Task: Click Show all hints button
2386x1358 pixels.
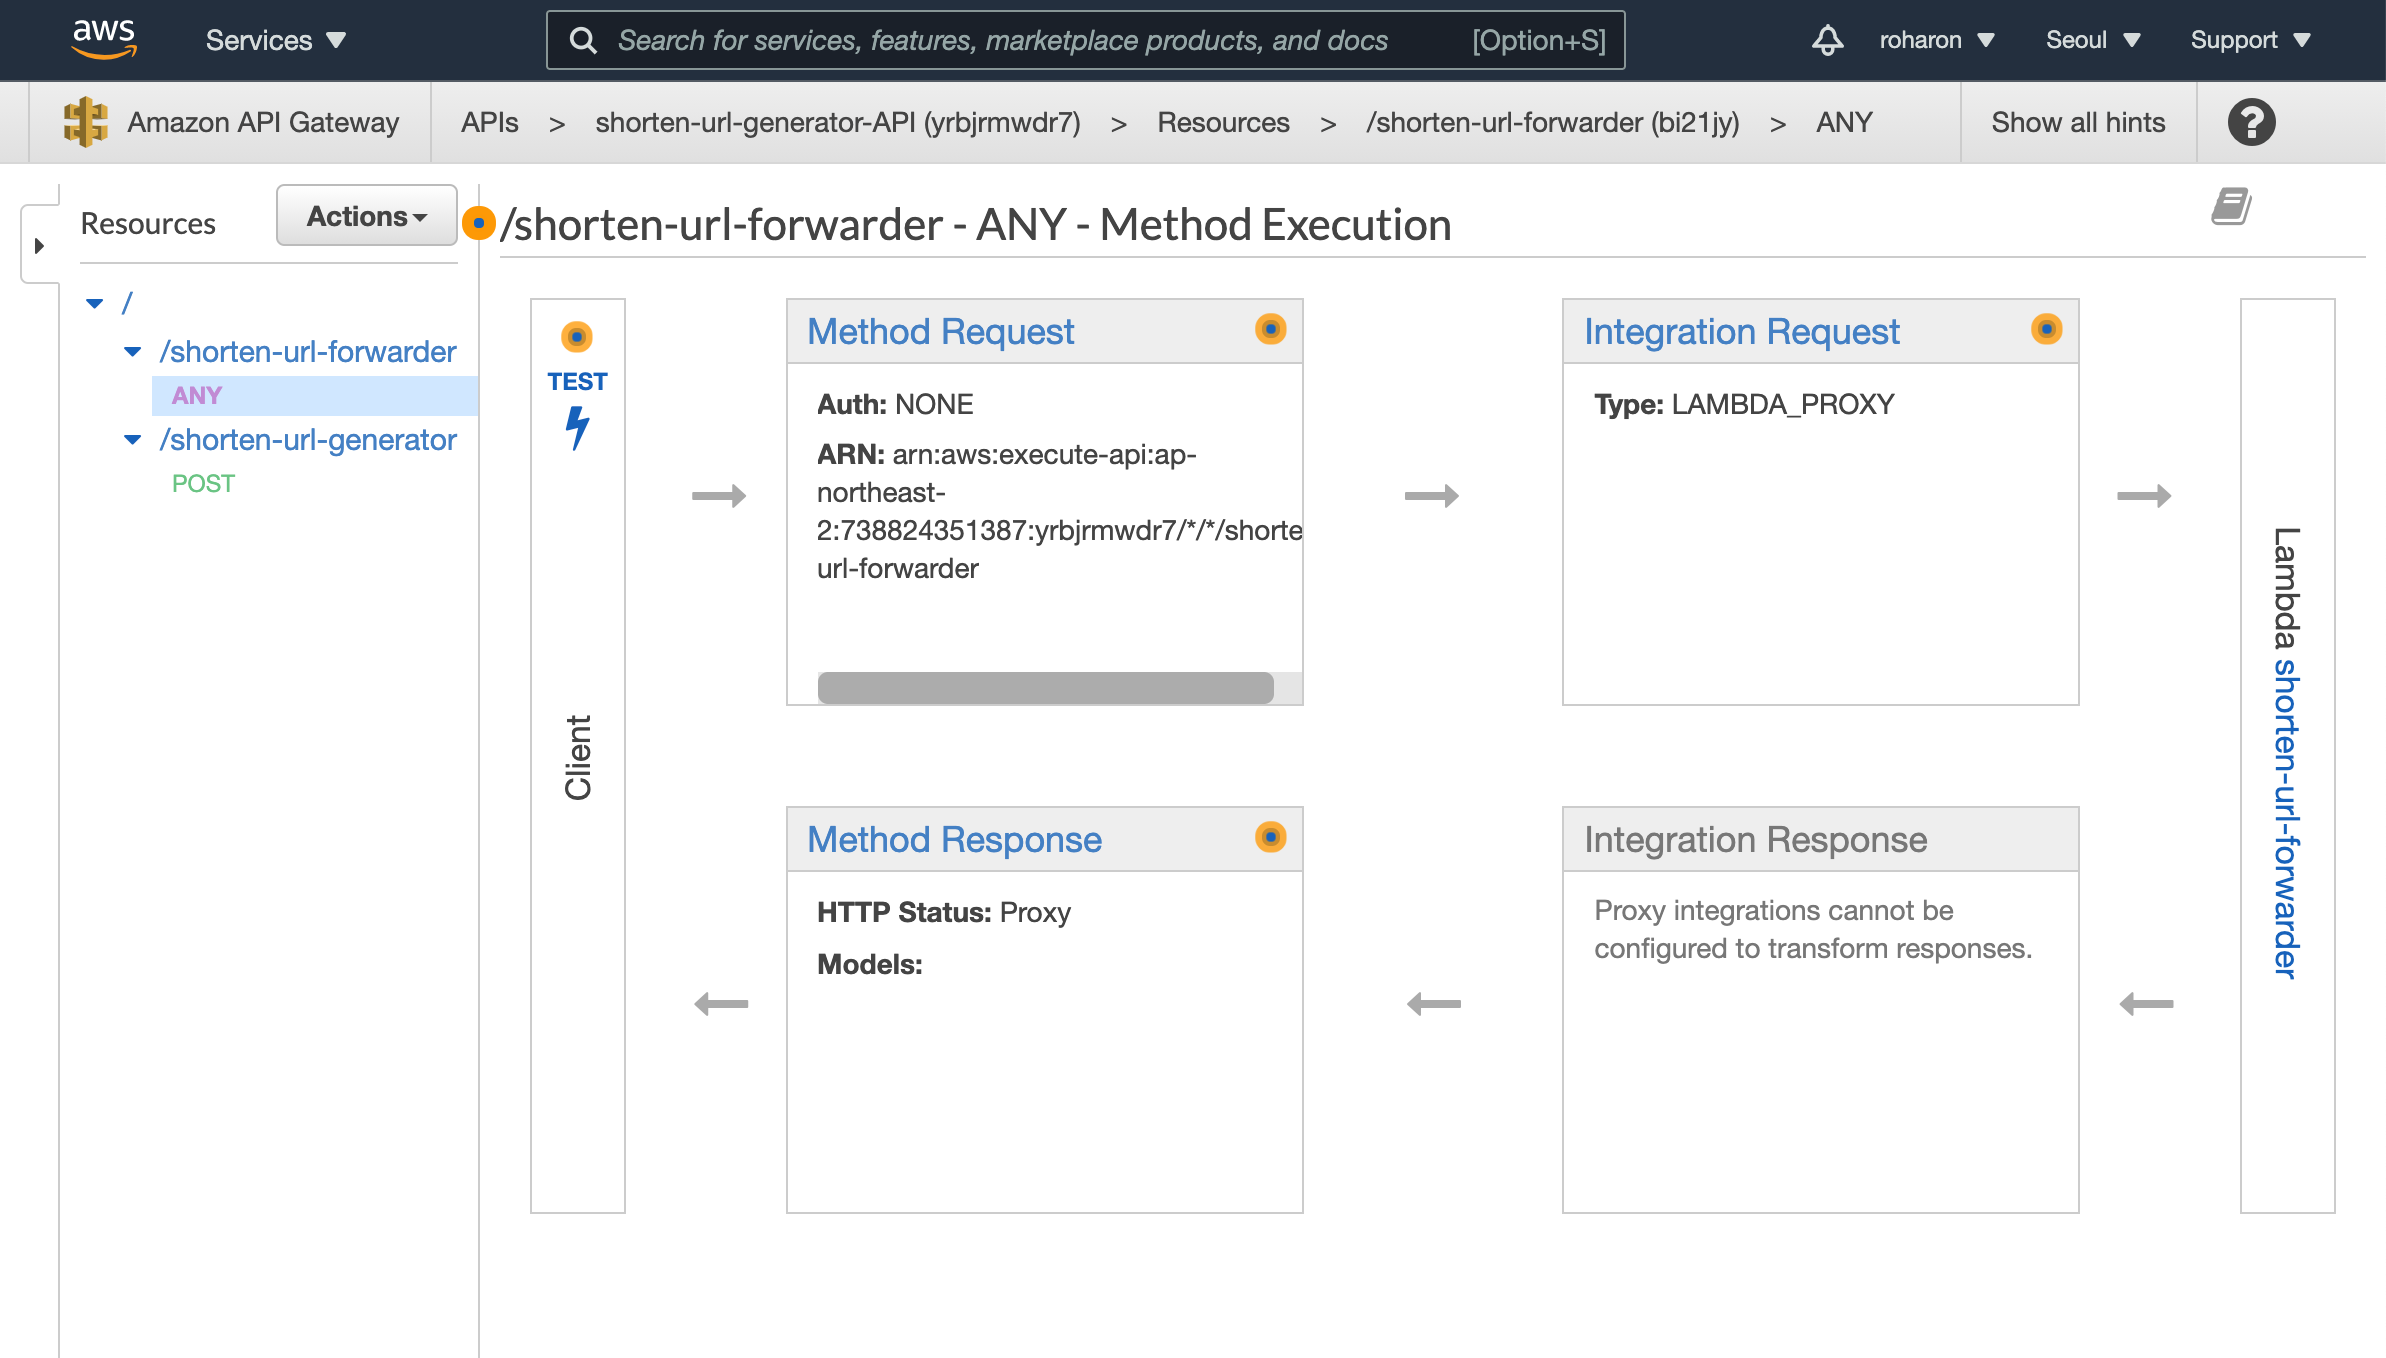Action: [x=2077, y=122]
